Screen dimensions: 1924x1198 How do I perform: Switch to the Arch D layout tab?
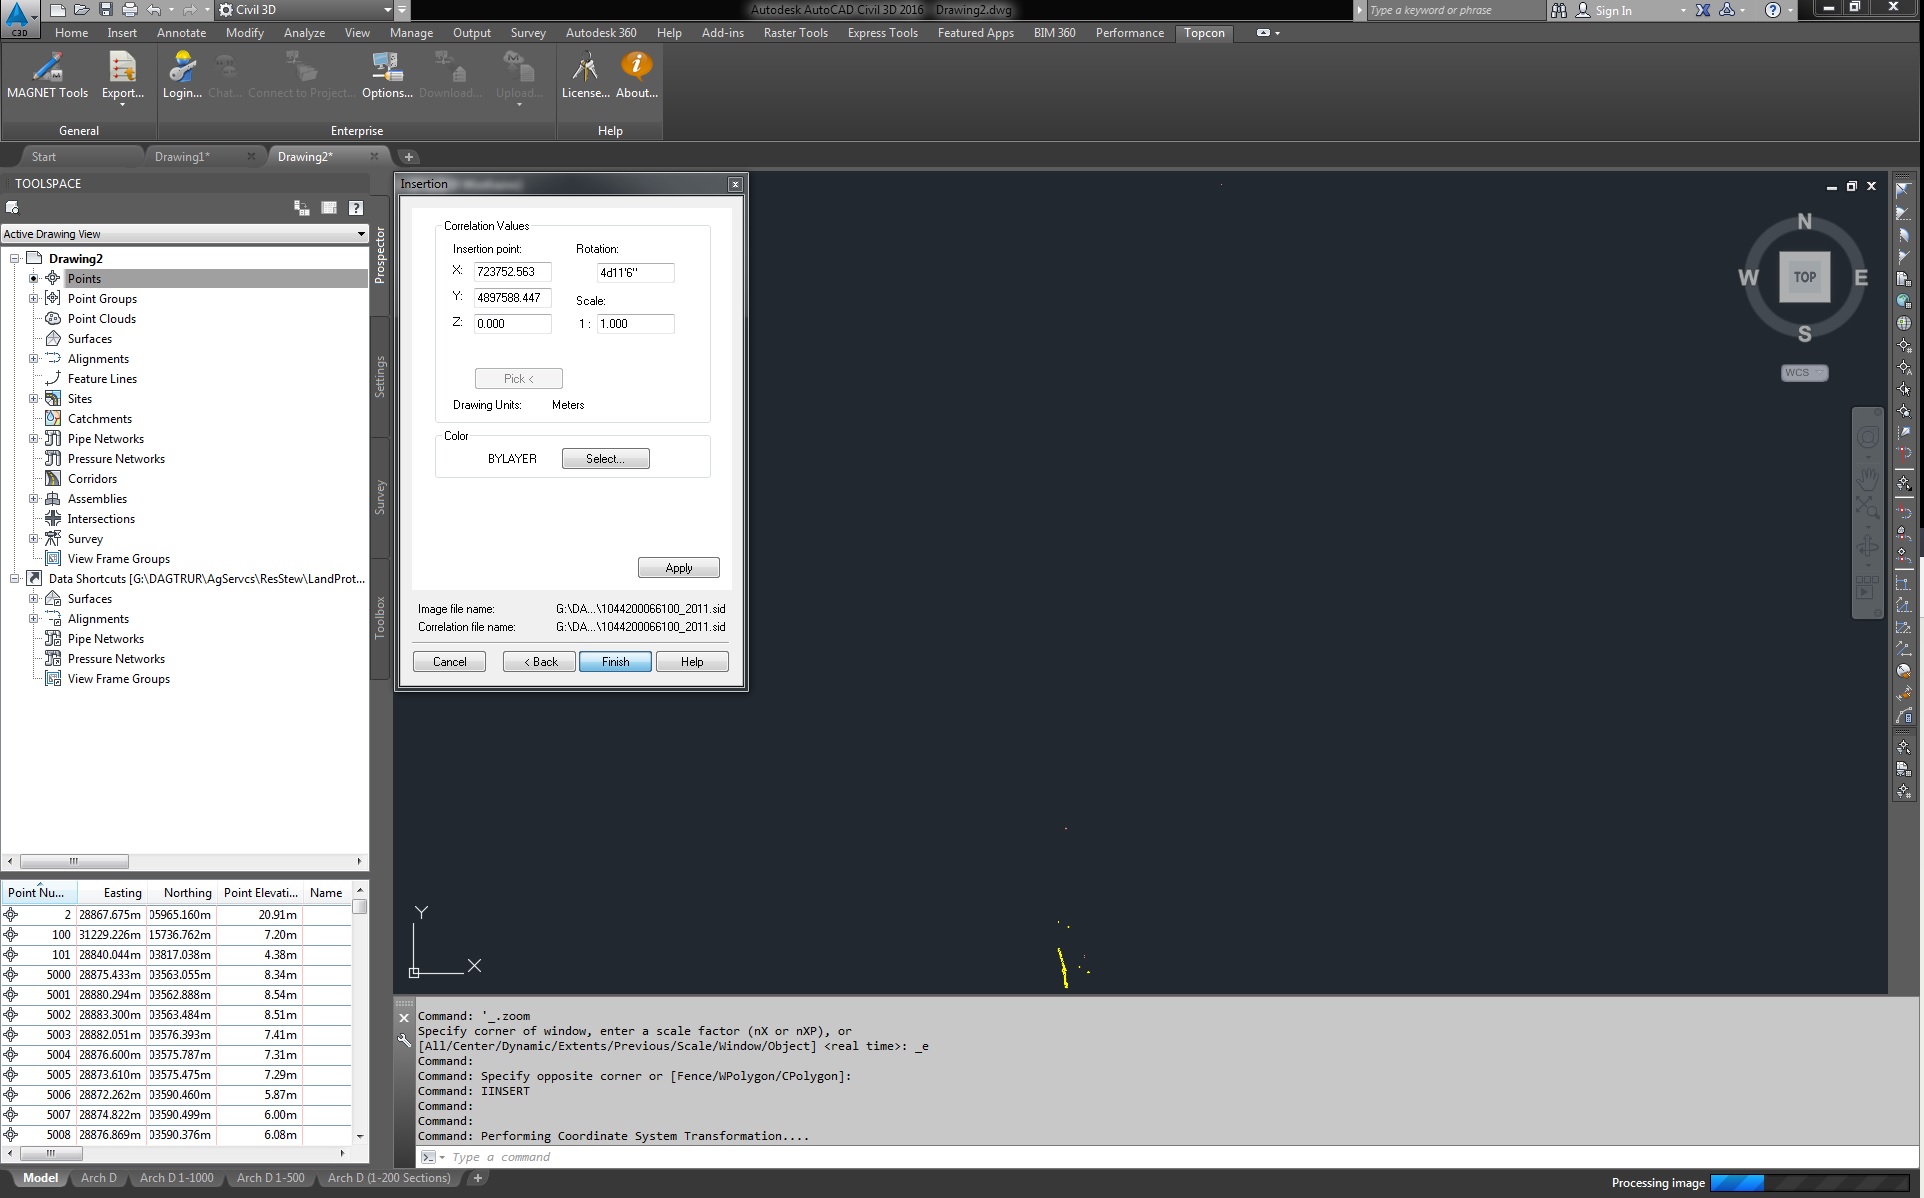coord(98,1178)
